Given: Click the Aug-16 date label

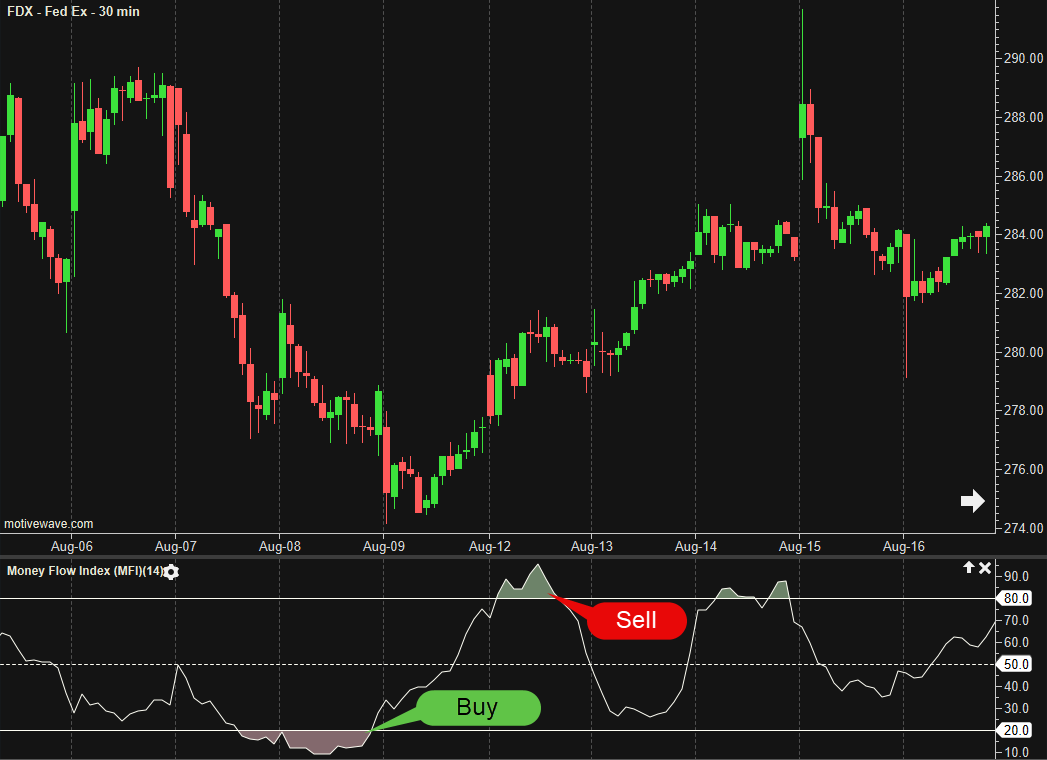Looking at the screenshot, I should click(x=904, y=546).
